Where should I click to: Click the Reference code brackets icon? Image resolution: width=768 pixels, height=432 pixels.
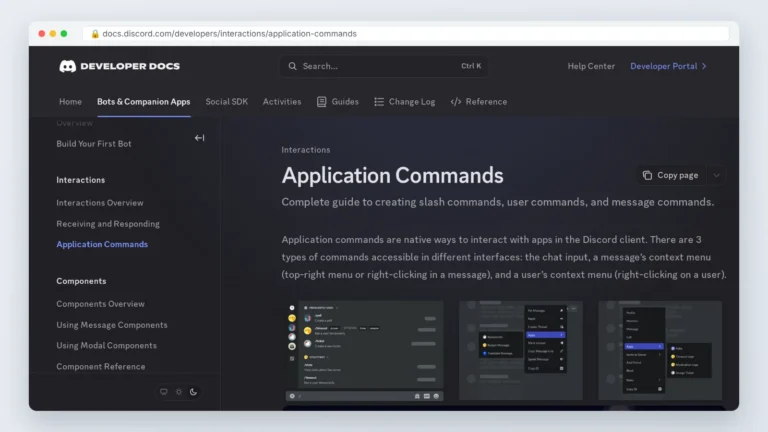point(456,102)
